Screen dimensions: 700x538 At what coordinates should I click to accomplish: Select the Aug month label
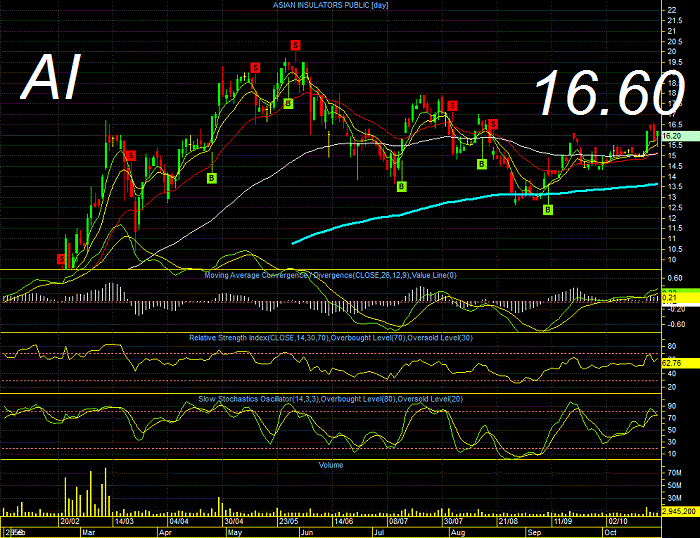[458, 533]
